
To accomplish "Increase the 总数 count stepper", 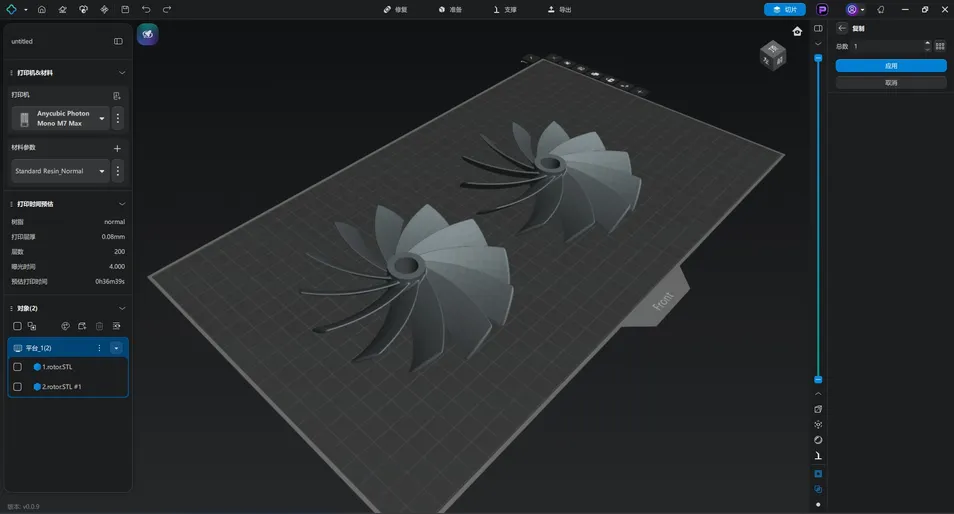I will coord(927,43).
